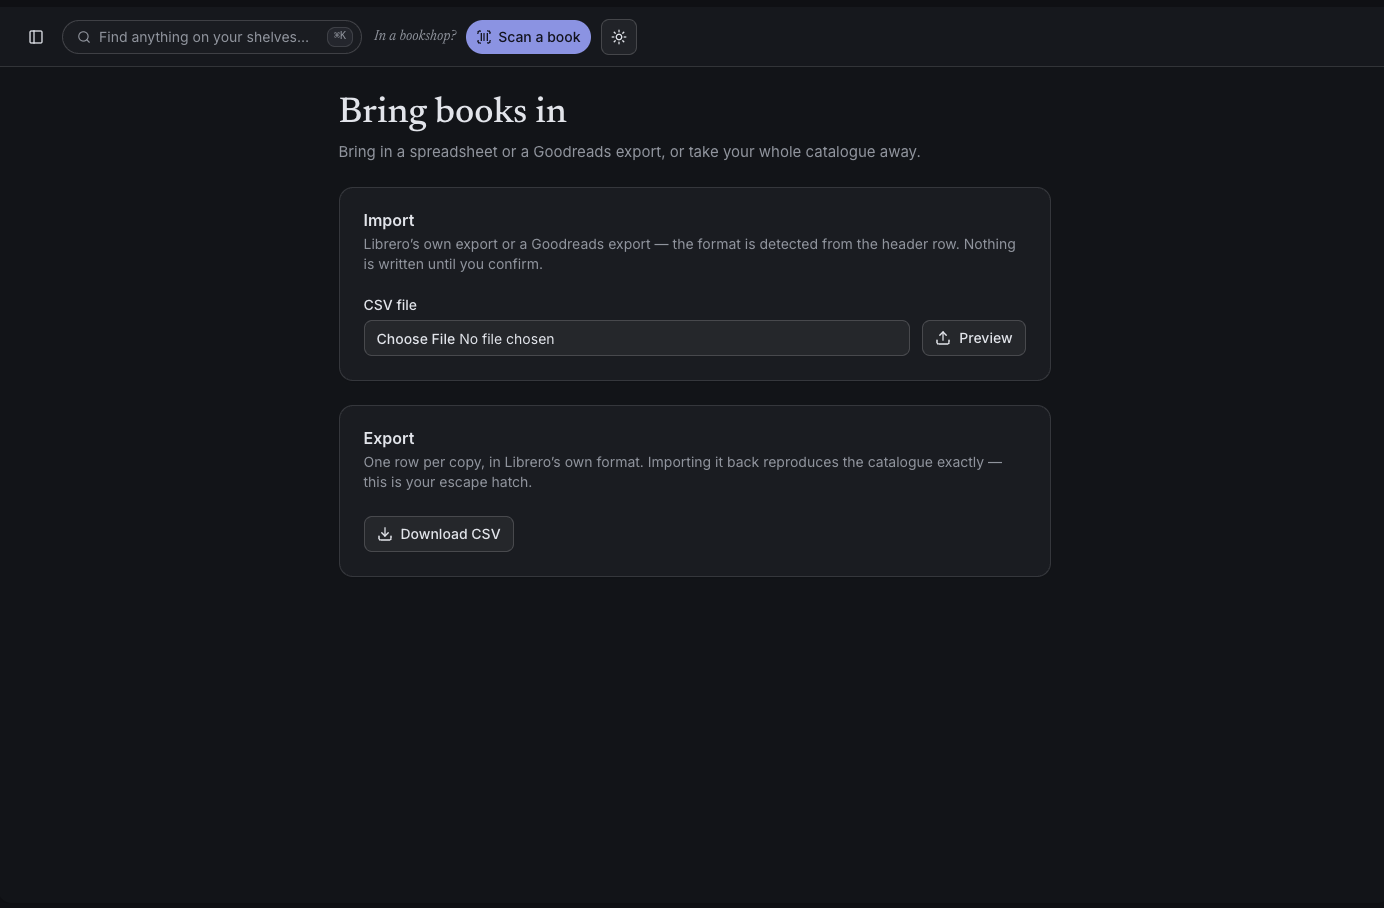
Task: Click the sun theme toggle icon
Action: (619, 37)
